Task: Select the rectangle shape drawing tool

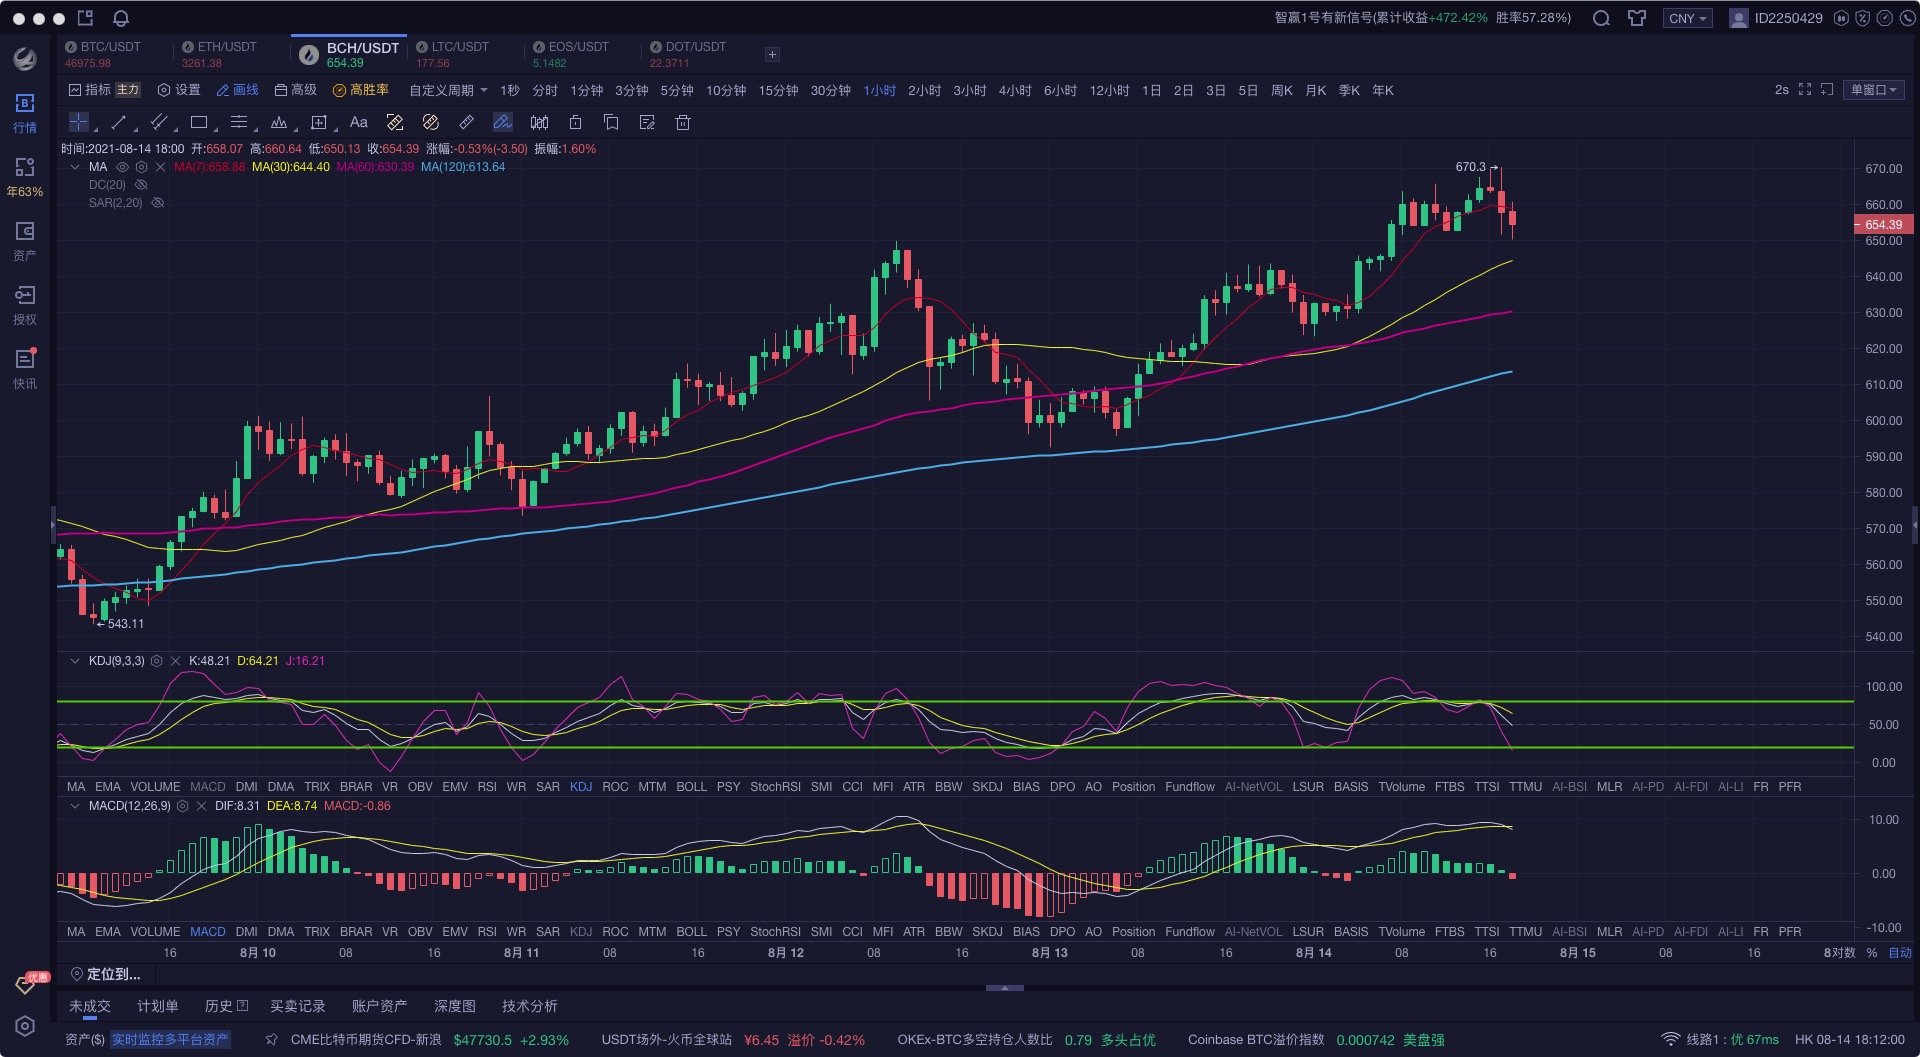Action: click(199, 122)
